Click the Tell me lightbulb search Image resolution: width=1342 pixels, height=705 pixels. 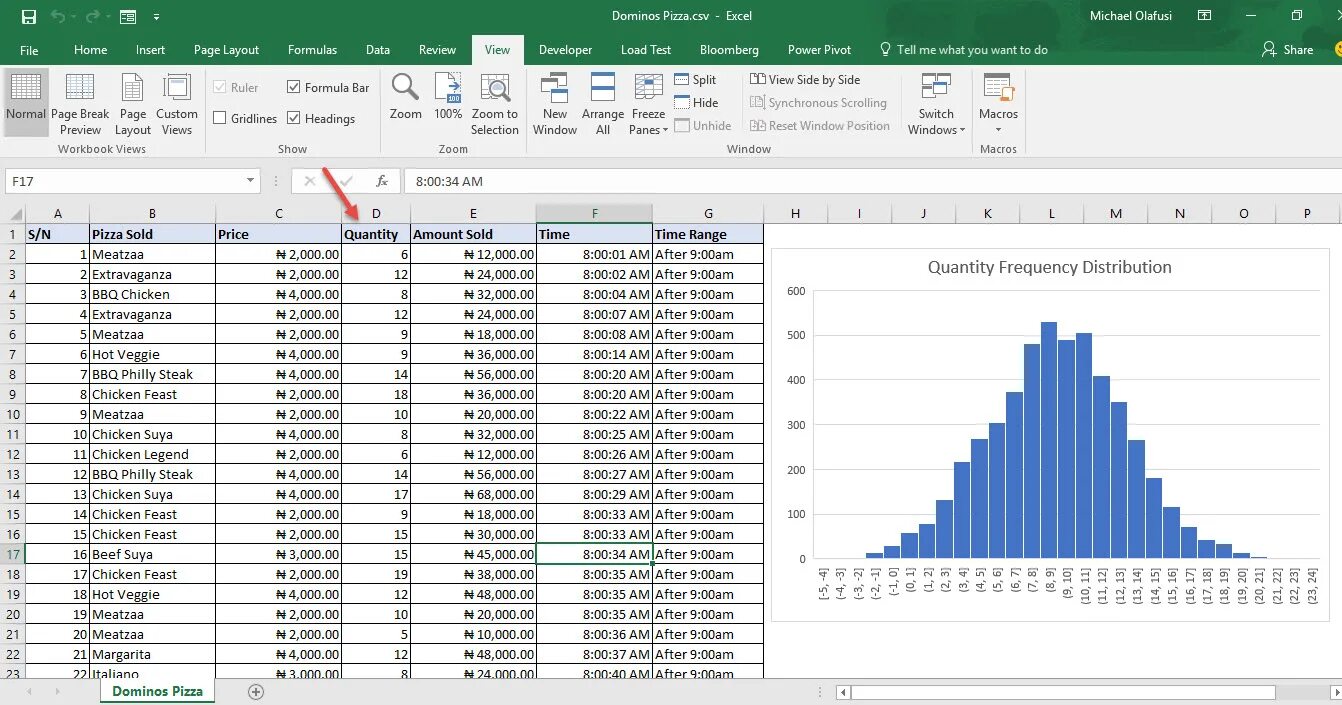click(885, 49)
